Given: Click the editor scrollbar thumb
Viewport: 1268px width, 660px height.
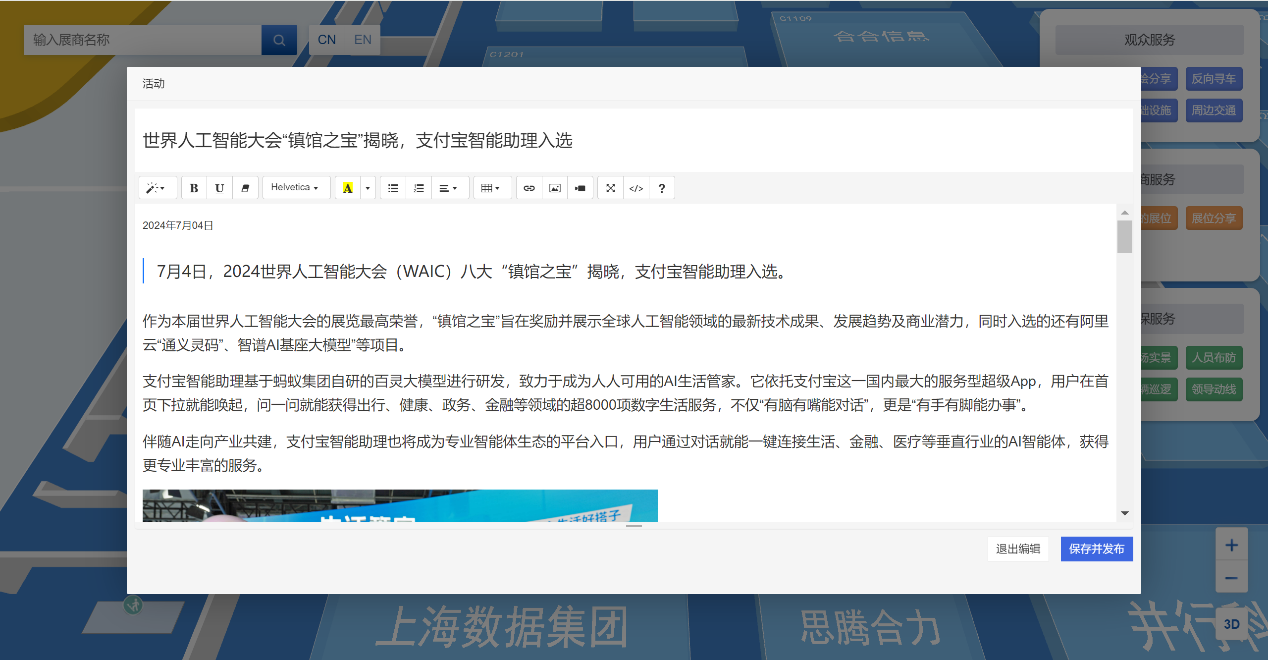Looking at the screenshot, I should [1124, 237].
